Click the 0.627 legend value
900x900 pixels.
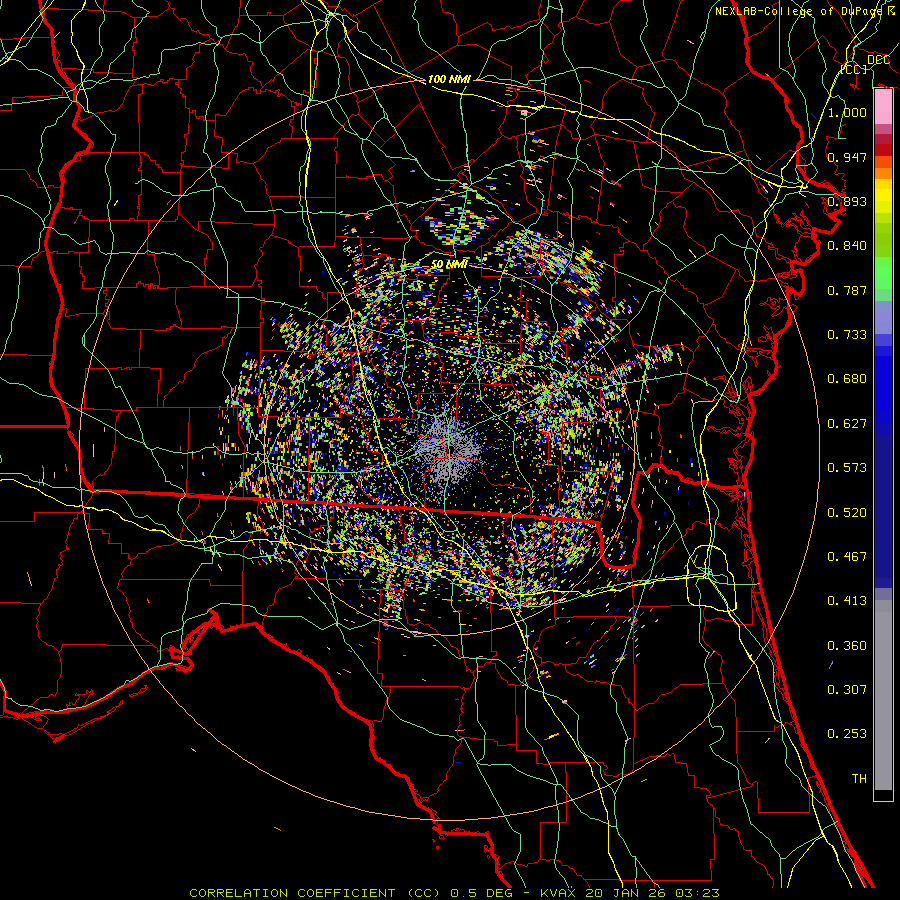(847, 424)
